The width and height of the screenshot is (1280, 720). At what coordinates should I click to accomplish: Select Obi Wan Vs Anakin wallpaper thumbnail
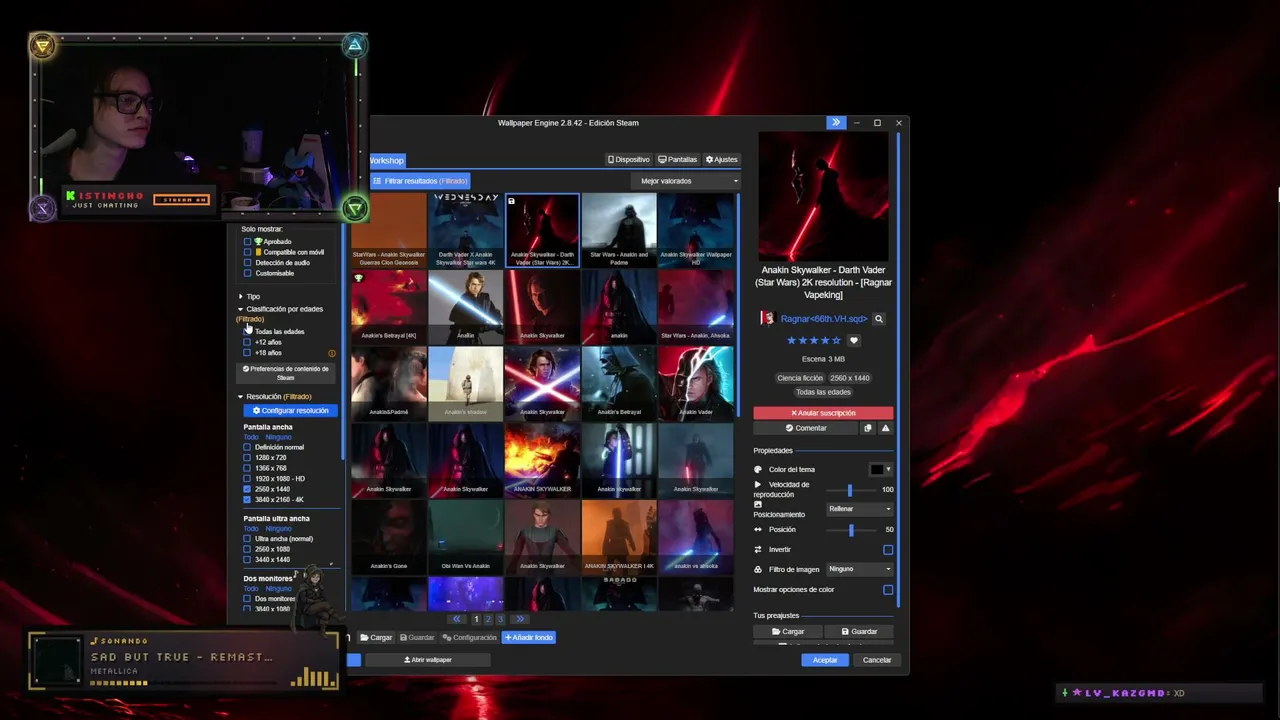pyautogui.click(x=466, y=537)
